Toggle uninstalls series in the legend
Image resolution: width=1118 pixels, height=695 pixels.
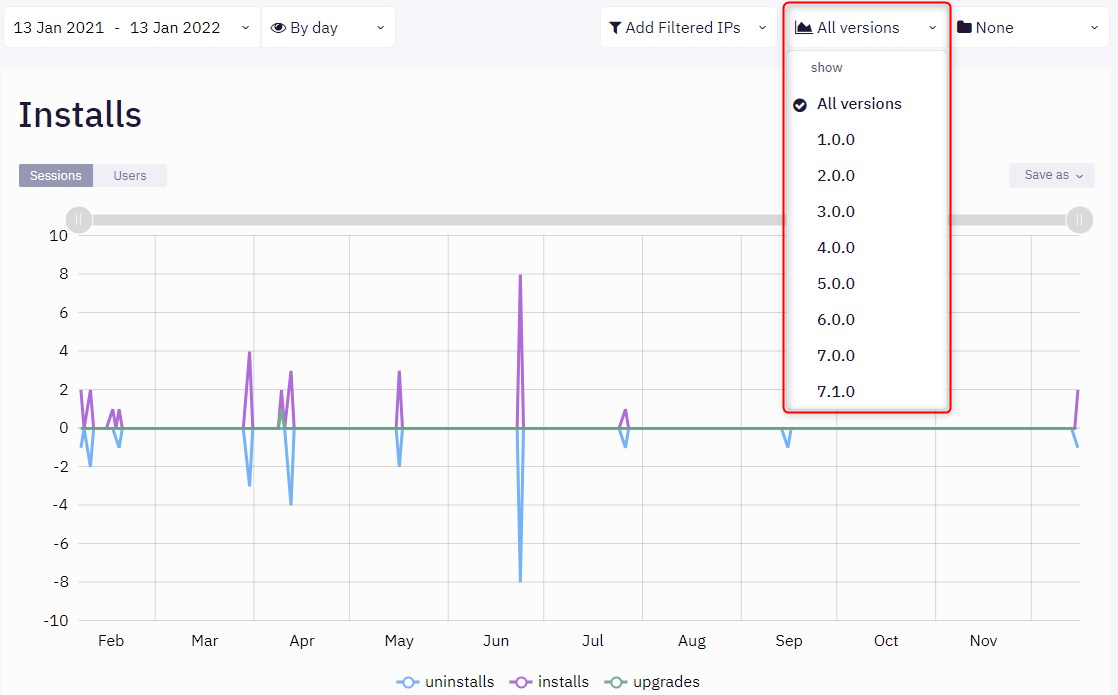click(x=446, y=682)
